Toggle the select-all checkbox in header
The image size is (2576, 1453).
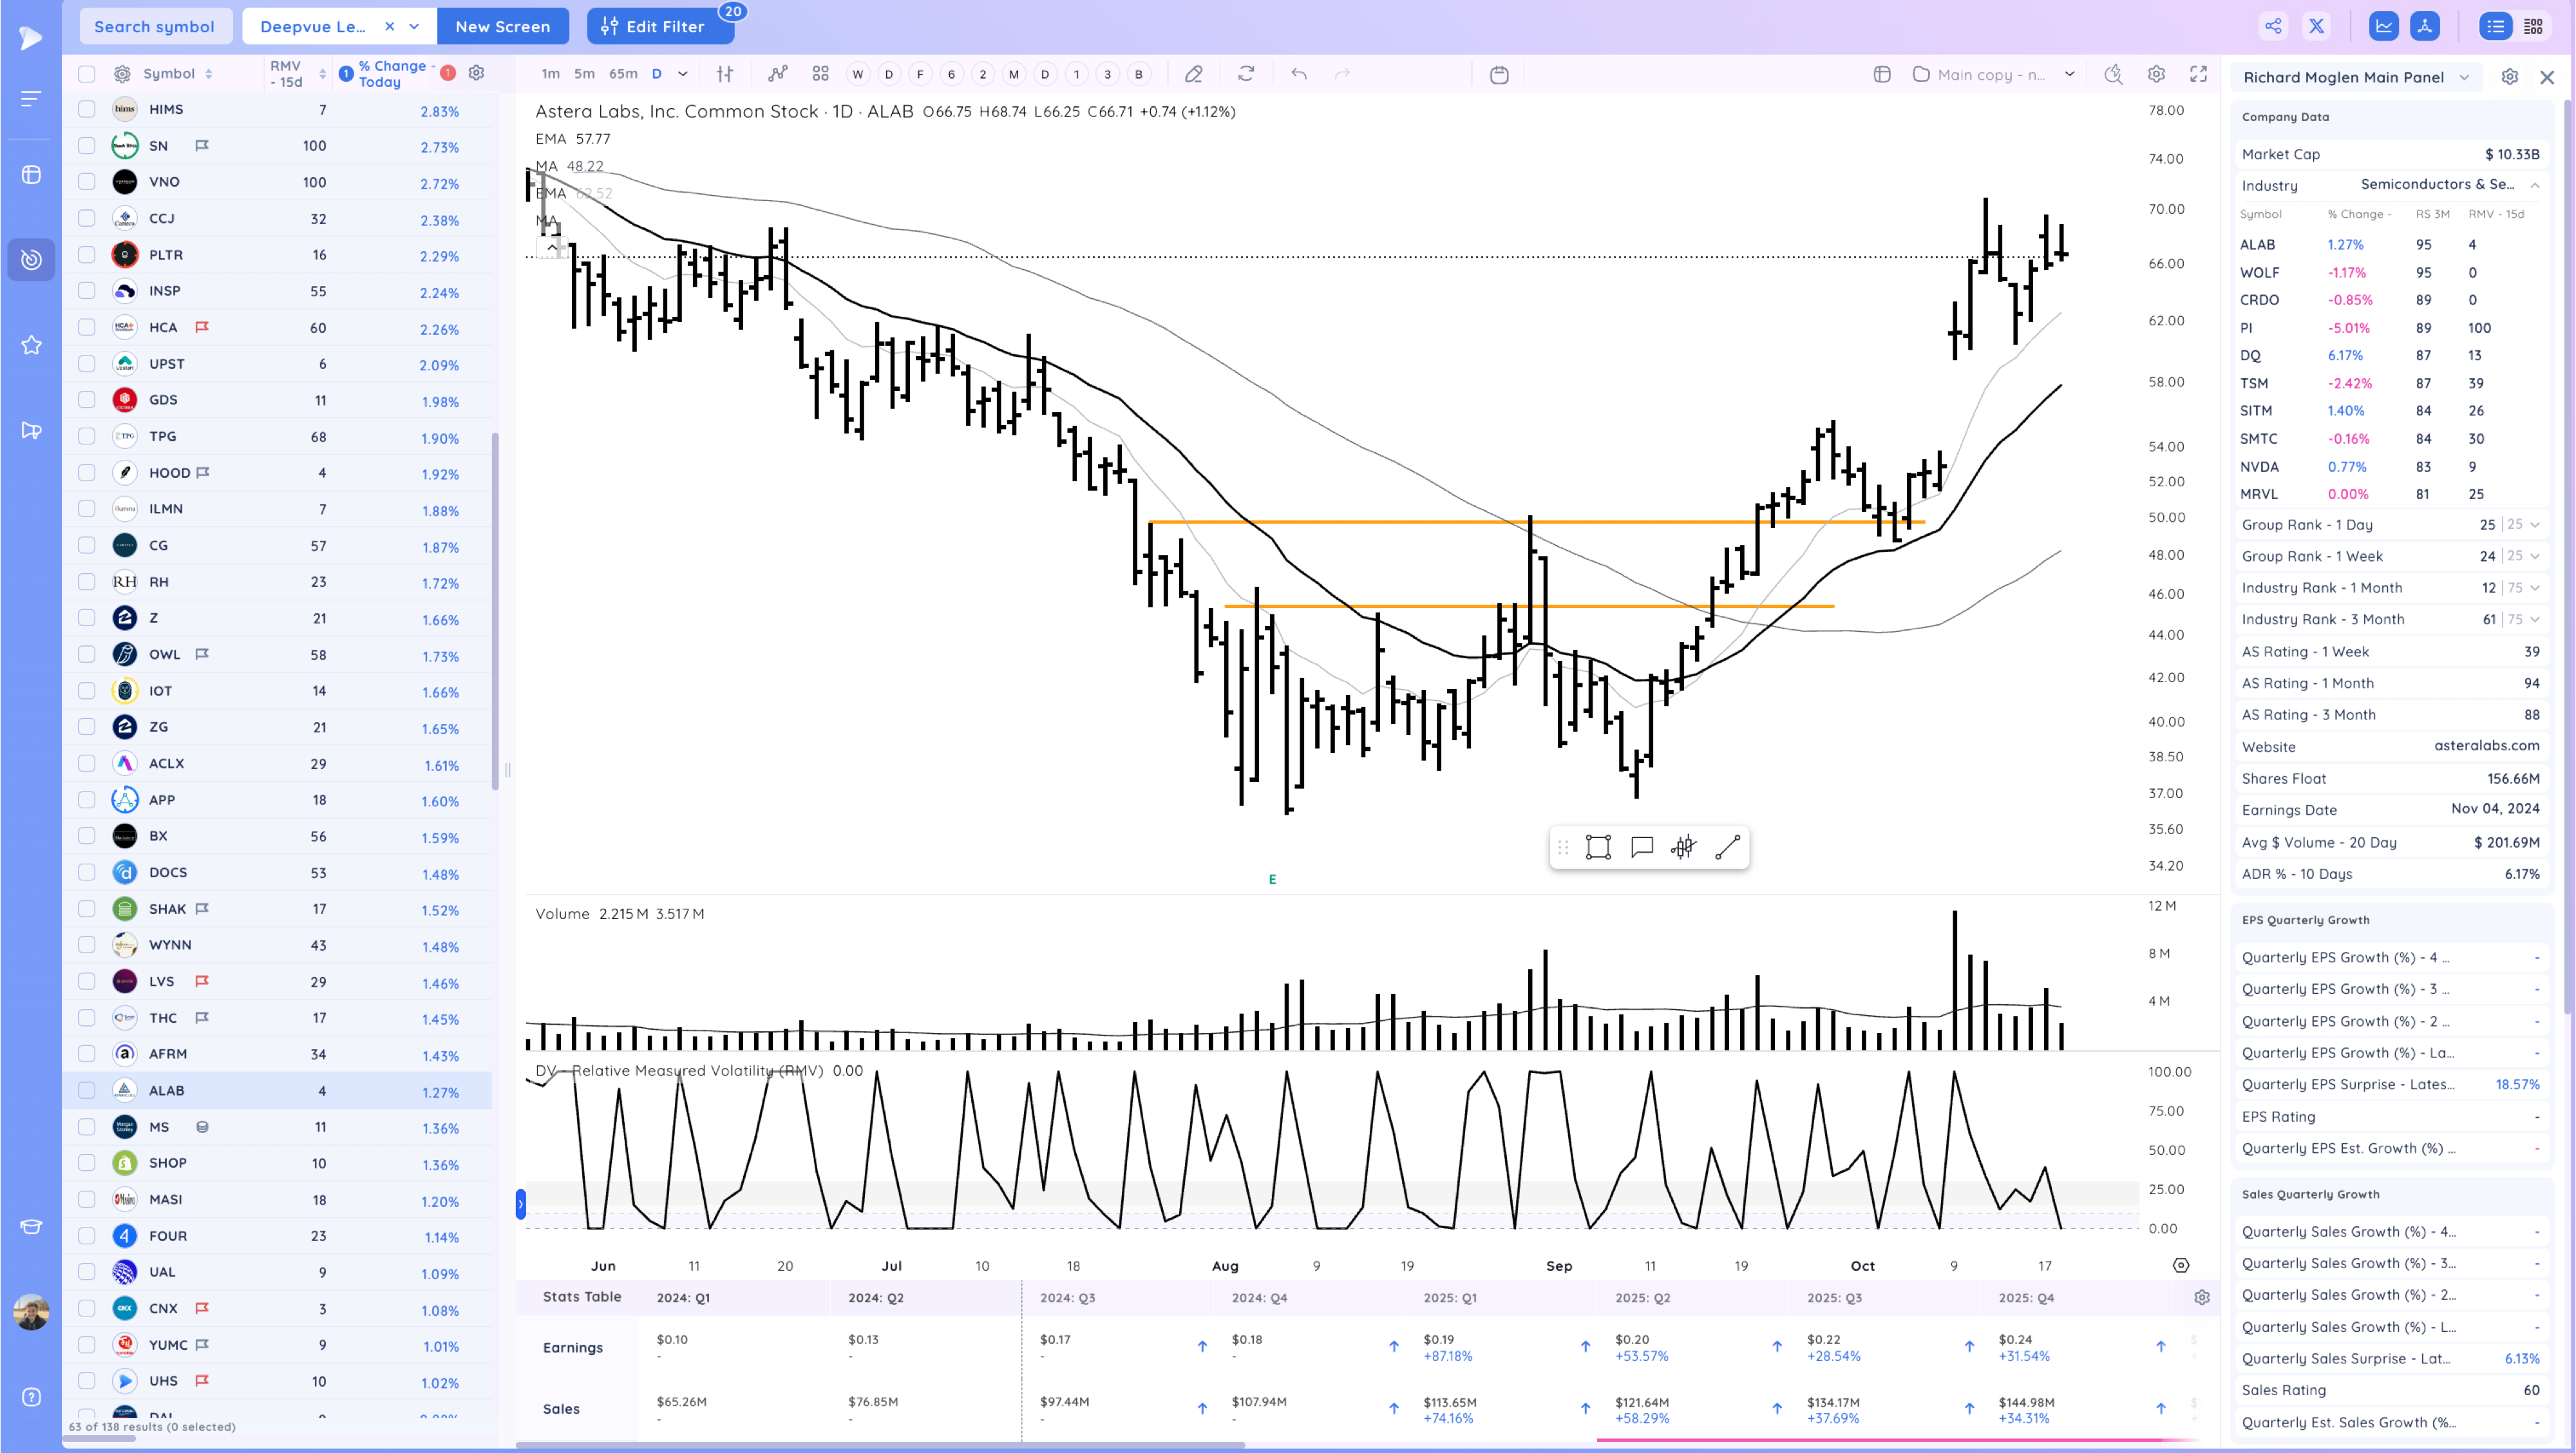87,74
